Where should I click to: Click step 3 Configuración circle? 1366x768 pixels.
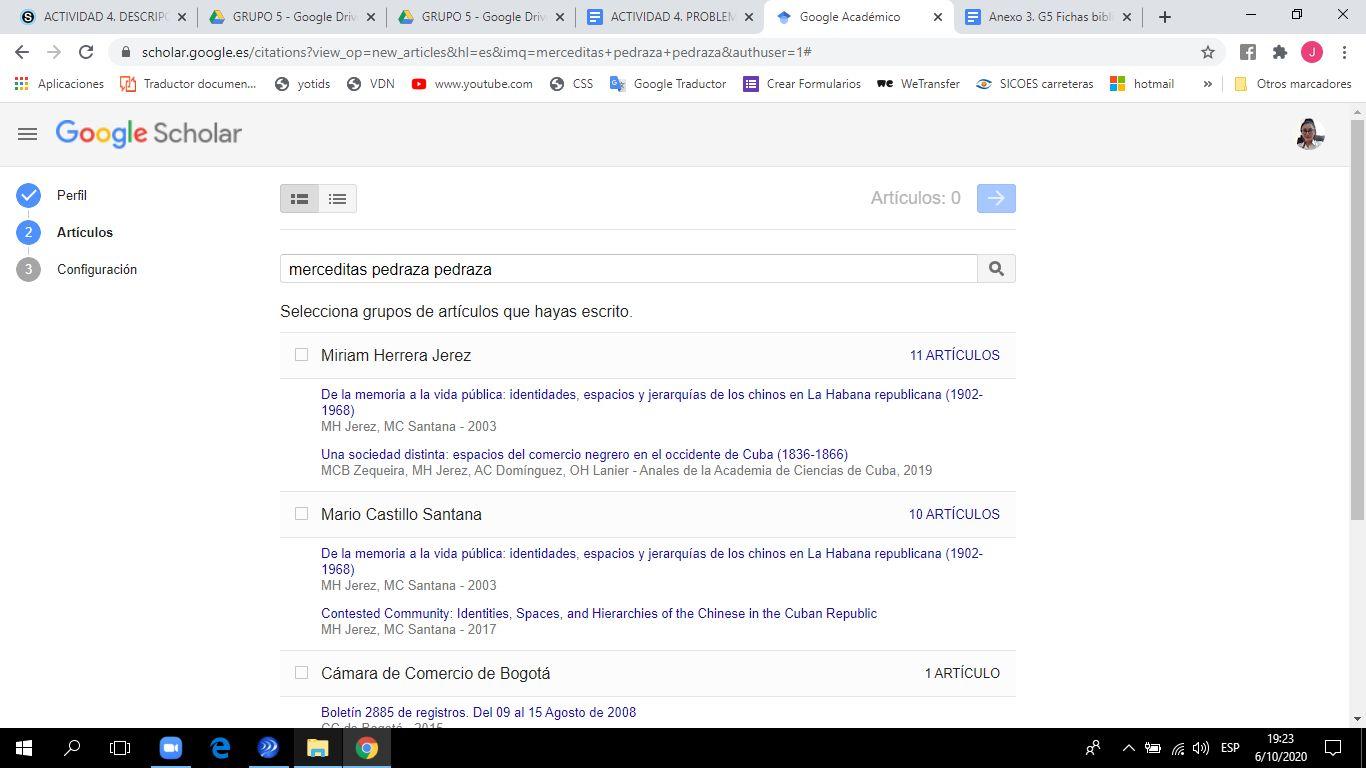point(28,269)
